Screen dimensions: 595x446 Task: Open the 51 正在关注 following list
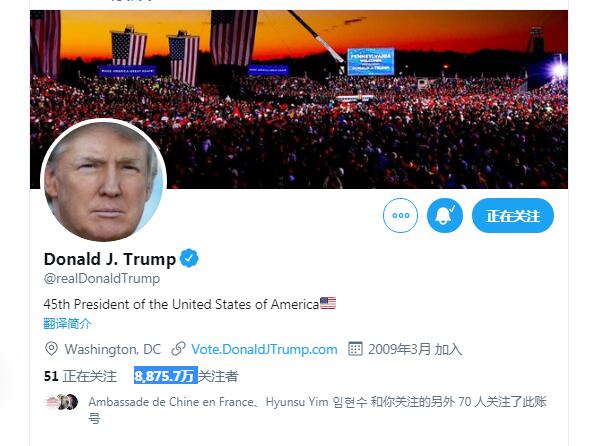[x=80, y=376]
